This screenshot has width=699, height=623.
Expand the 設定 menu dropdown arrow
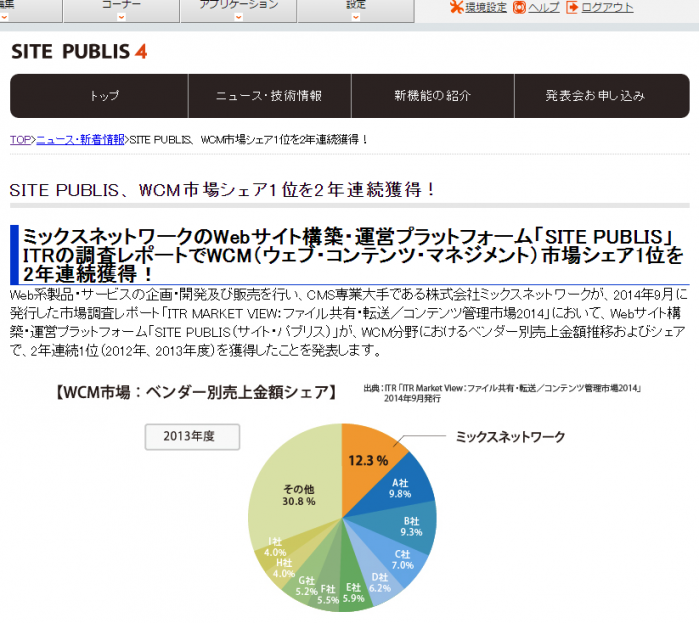355,17
